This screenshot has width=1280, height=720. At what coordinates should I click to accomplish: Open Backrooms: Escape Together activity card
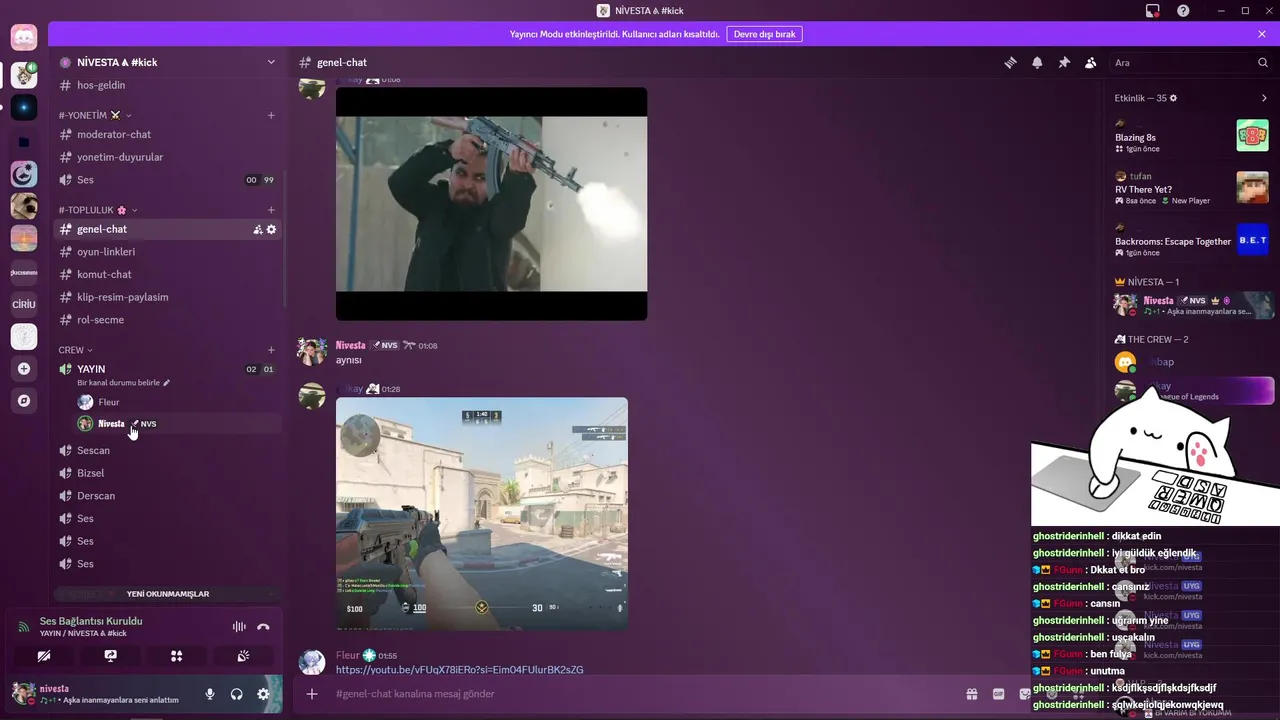pyautogui.click(x=1192, y=240)
